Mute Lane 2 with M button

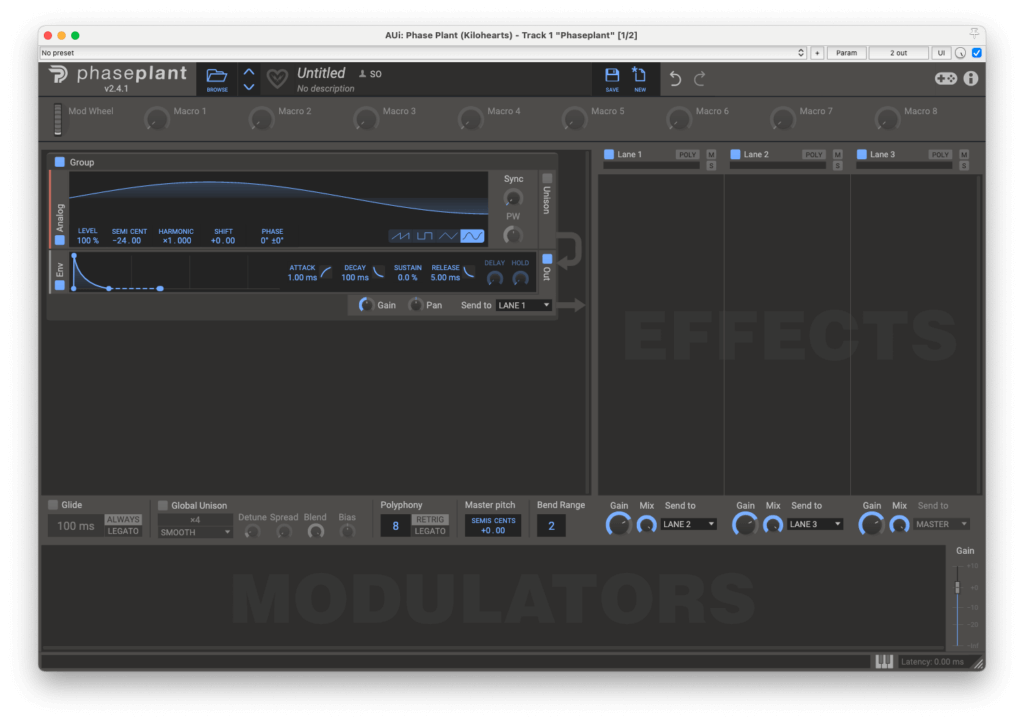coord(838,155)
